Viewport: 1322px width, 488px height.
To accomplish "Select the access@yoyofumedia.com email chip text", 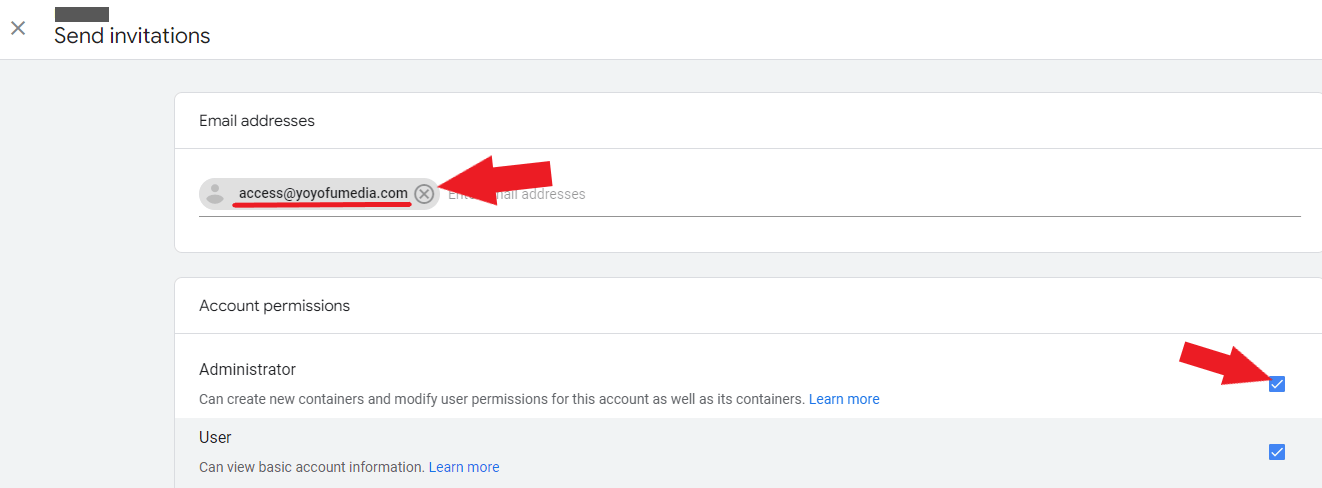I will point(323,193).
